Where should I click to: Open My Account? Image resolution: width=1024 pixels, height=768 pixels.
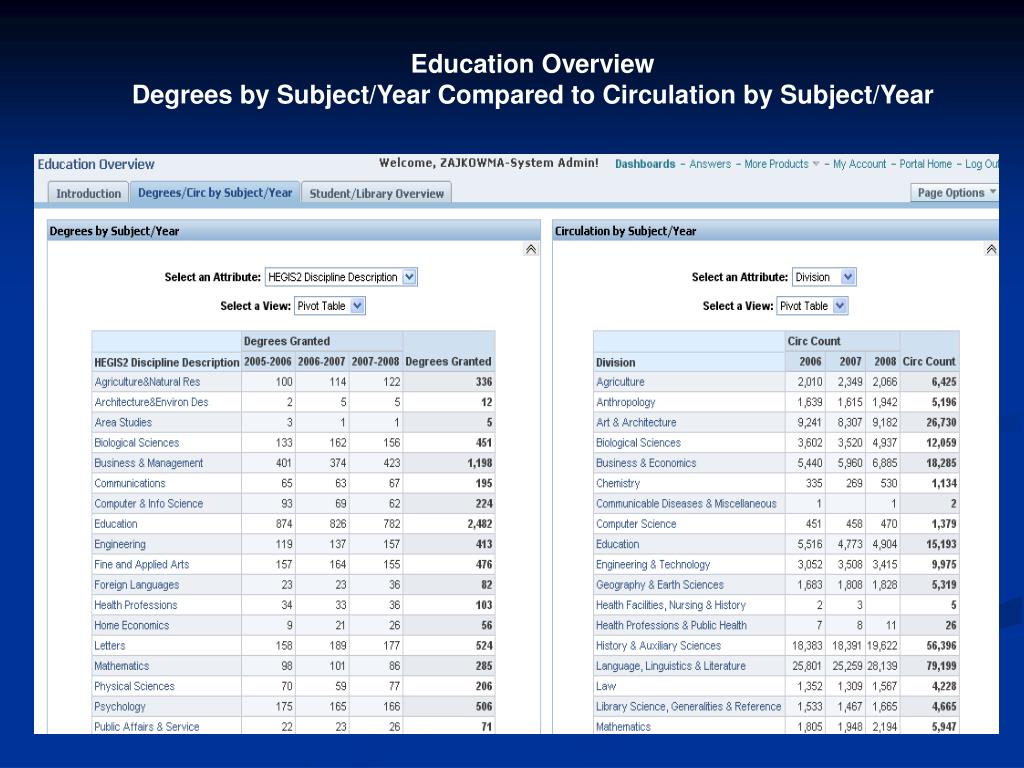click(859, 164)
